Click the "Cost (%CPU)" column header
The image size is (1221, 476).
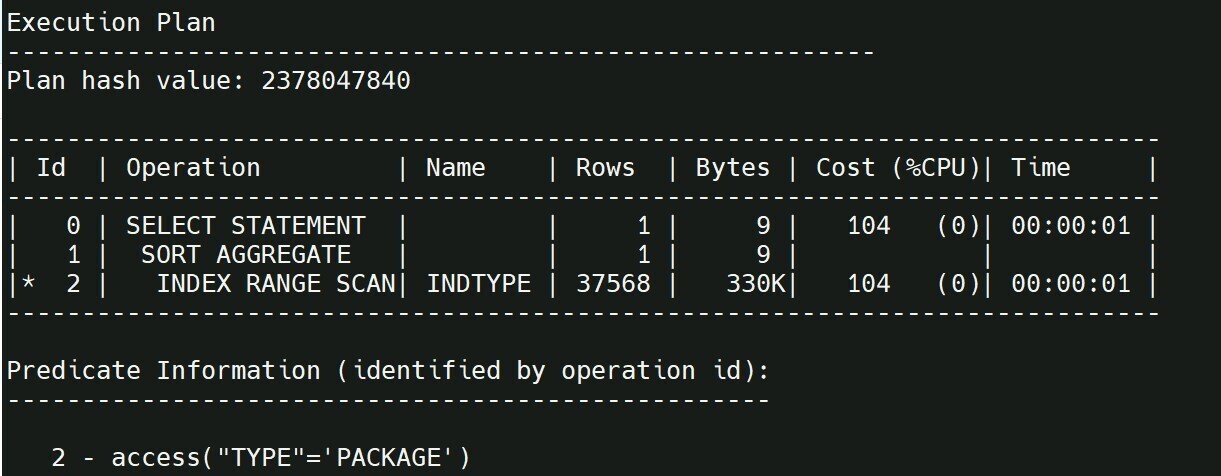(x=897, y=168)
